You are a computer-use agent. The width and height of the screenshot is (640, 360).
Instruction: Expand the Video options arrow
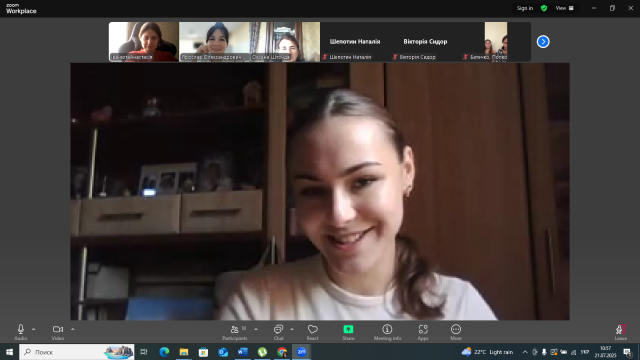(73, 329)
